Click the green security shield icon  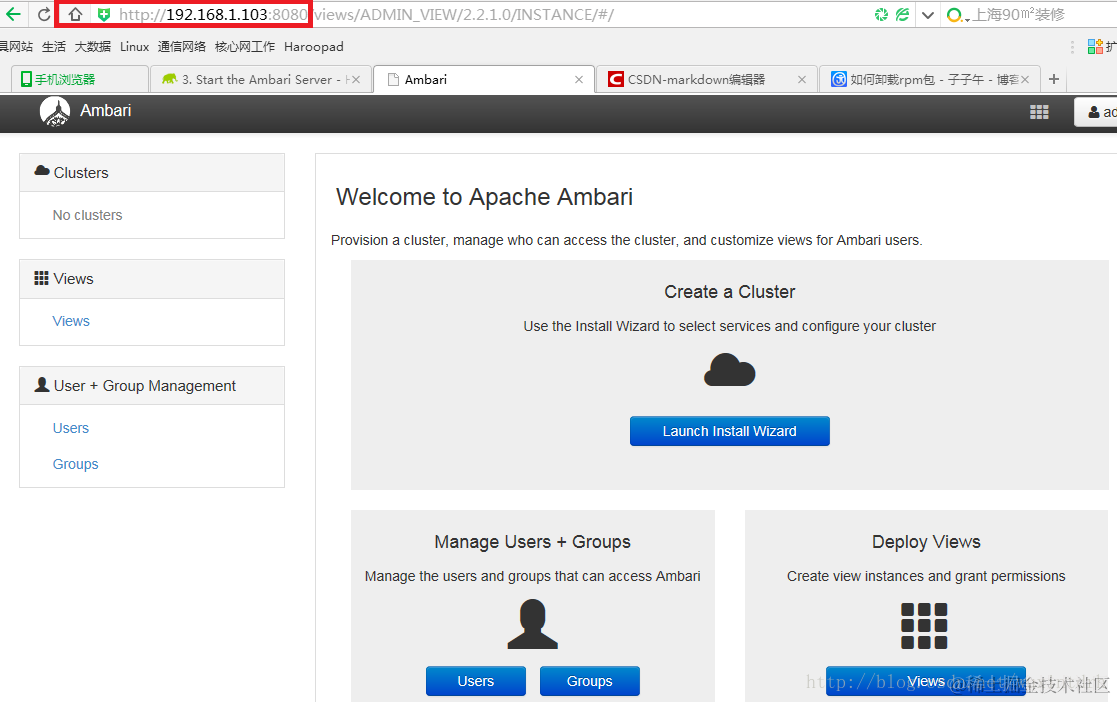coord(104,14)
